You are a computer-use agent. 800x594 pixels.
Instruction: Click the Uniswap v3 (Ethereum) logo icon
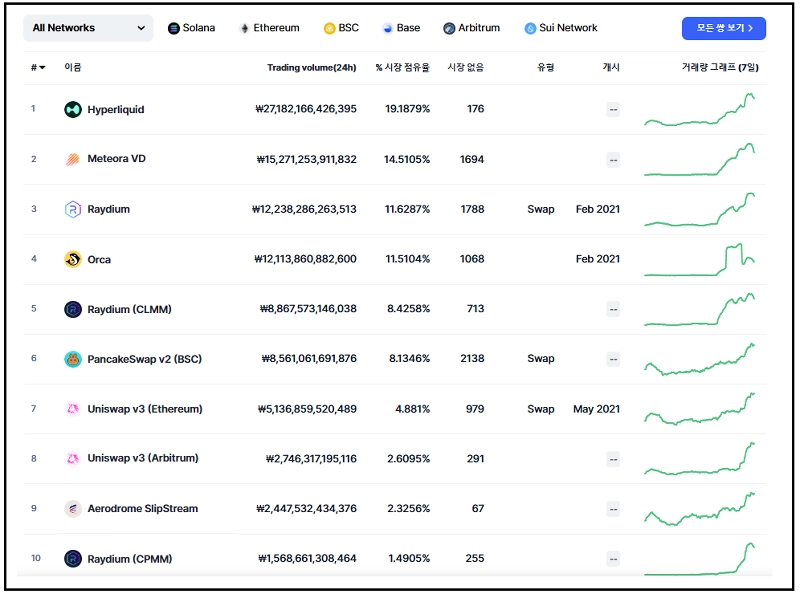[x=72, y=409]
